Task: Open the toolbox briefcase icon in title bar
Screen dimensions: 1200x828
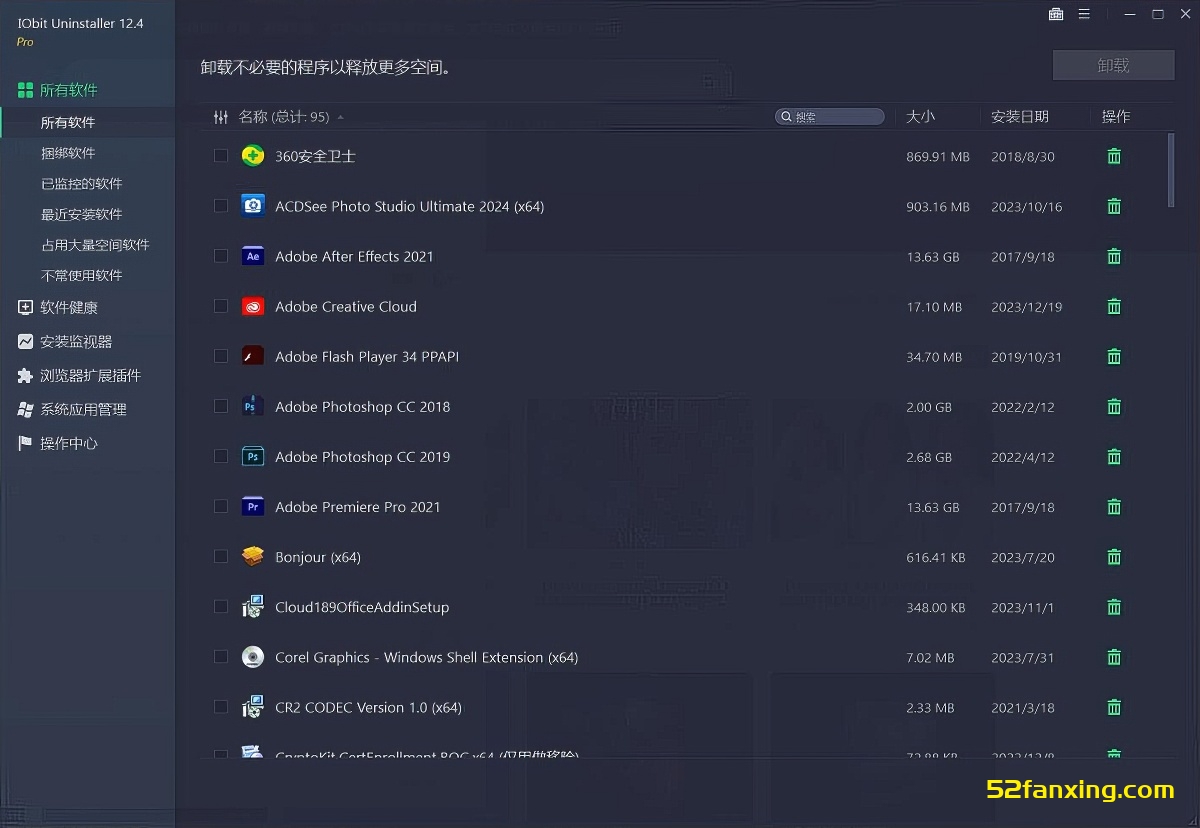Action: click(1056, 14)
